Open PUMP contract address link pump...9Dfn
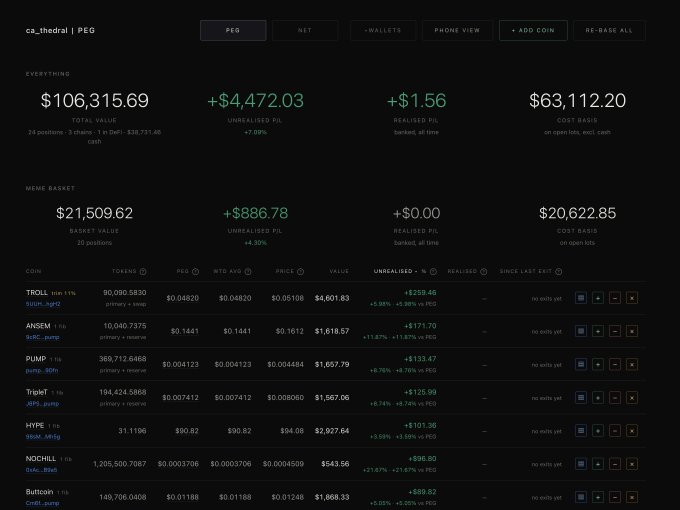 click(42, 370)
